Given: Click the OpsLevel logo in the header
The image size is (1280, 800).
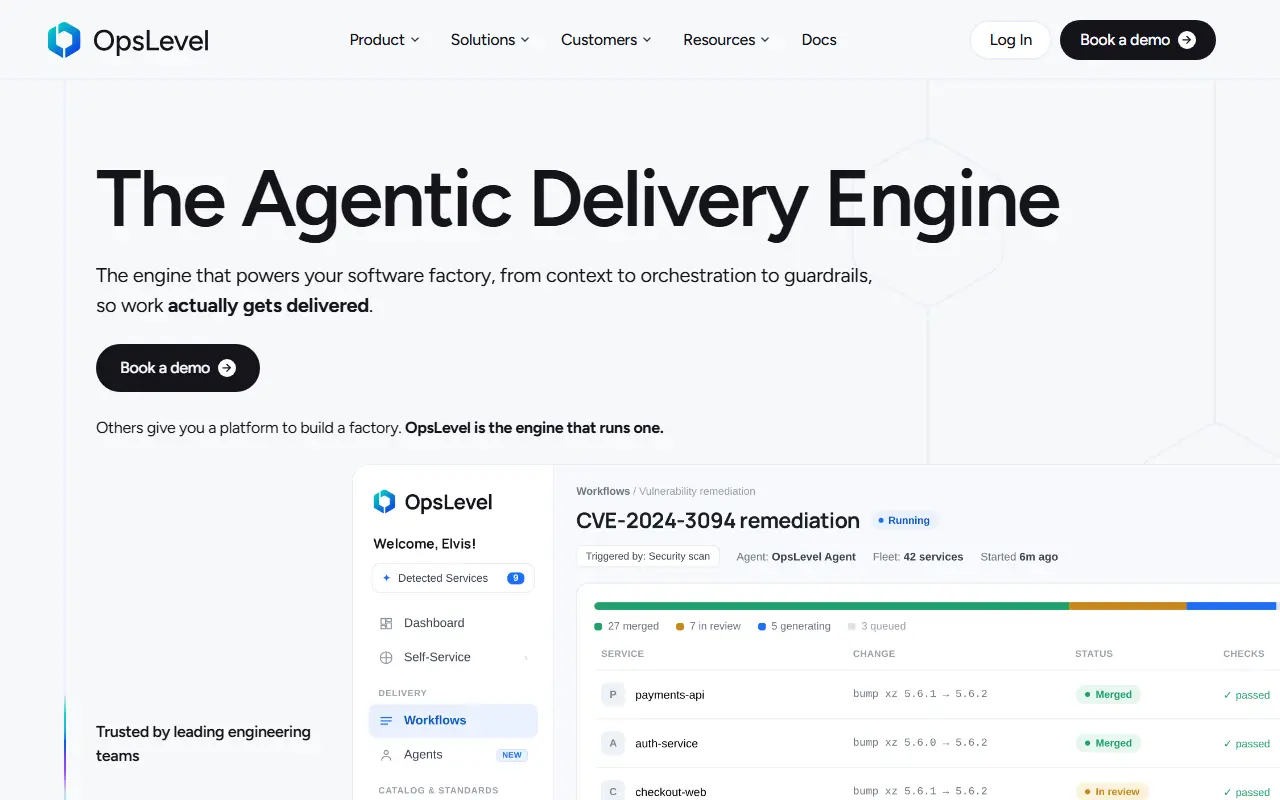Looking at the screenshot, I should (x=128, y=40).
